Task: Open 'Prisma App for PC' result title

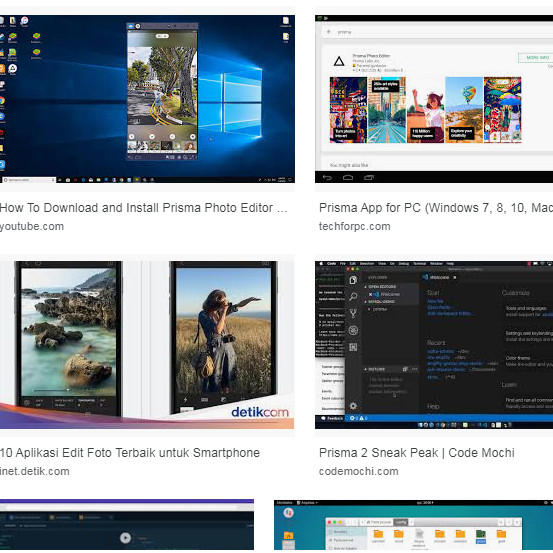Action: (436, 208)
